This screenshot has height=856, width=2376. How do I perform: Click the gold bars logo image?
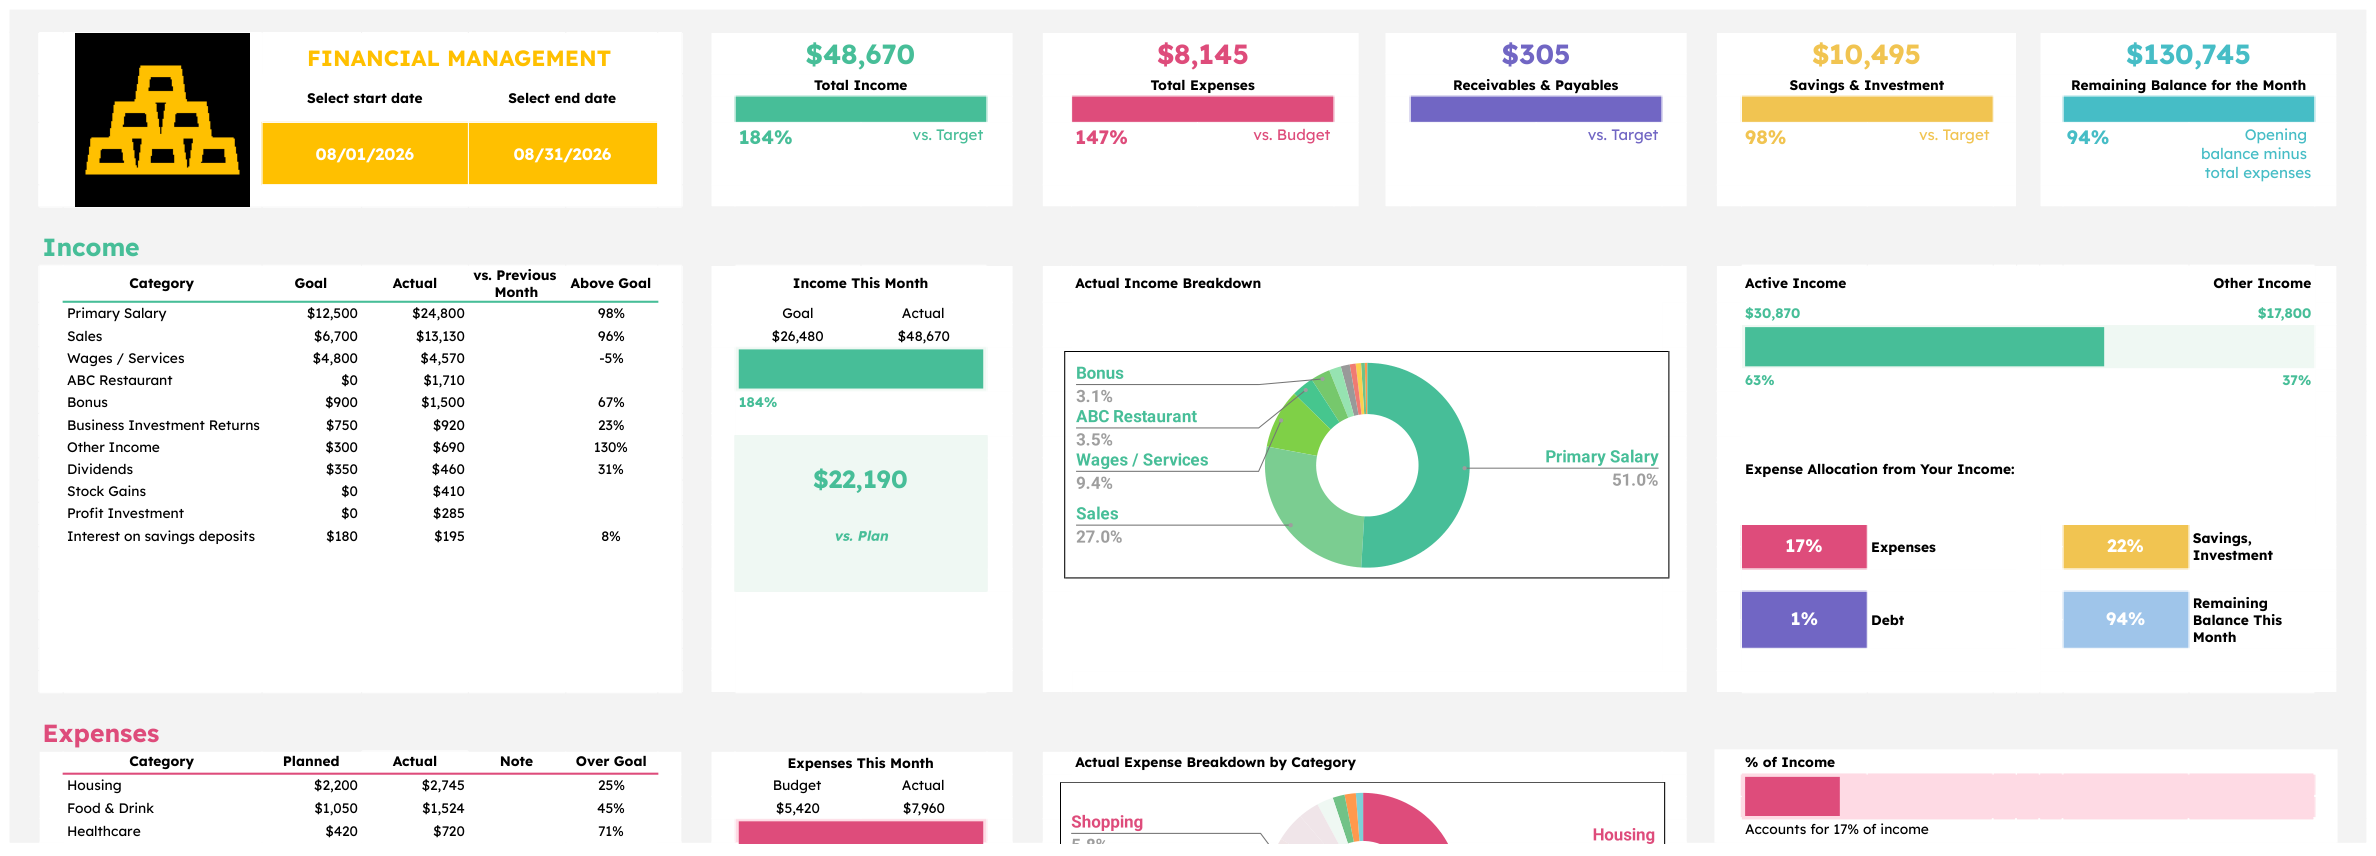[162, 120]
